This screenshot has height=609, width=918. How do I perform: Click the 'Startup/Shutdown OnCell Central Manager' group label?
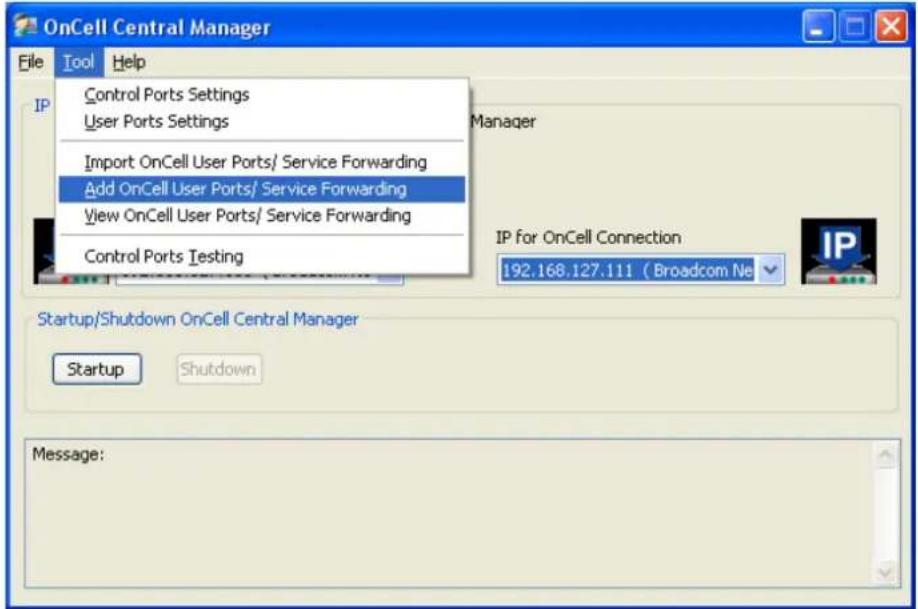point(198,320)
